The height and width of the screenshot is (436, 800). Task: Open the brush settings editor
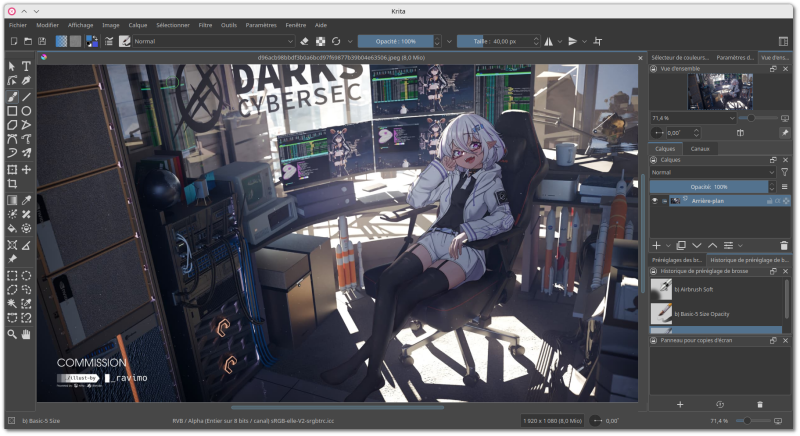click(109, 41)
